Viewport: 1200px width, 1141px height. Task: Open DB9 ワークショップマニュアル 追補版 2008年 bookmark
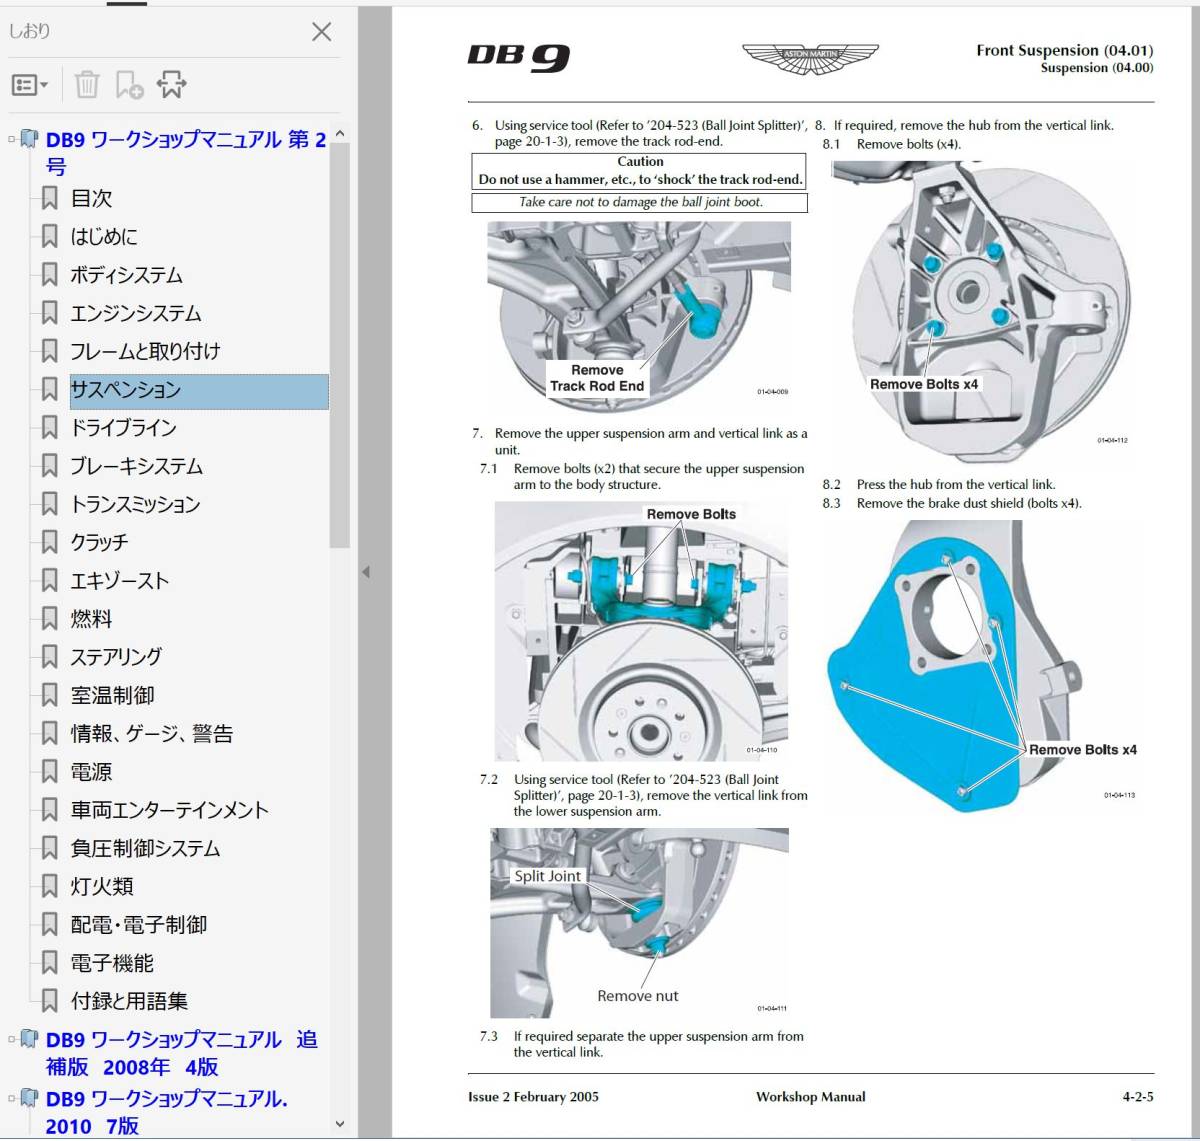point(181,1053)
